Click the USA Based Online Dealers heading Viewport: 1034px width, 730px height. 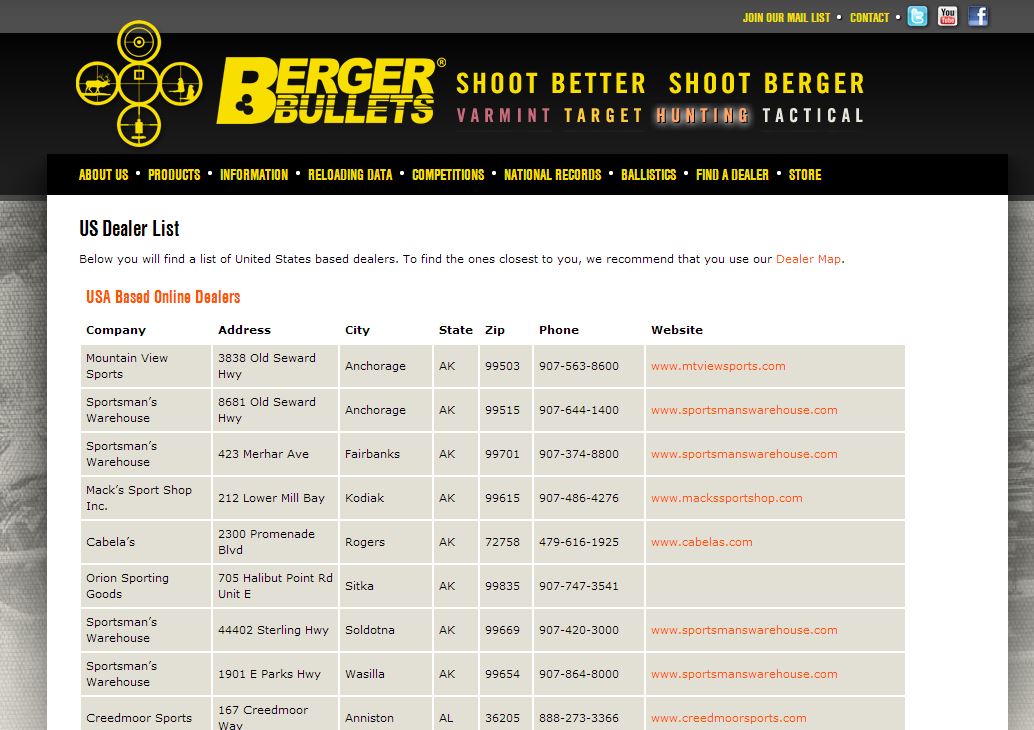pyautogui.click(x=163, y=297)
